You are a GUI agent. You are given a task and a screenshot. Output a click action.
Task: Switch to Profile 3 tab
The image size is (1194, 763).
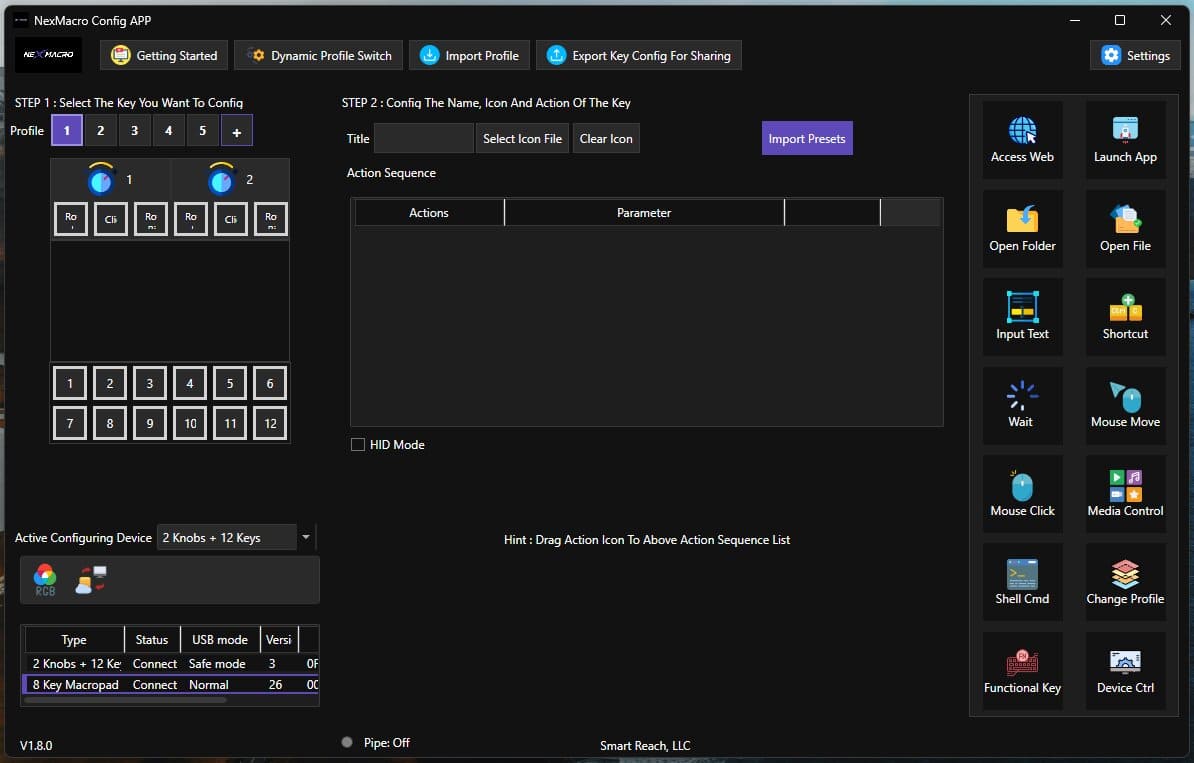click(135, 131)
